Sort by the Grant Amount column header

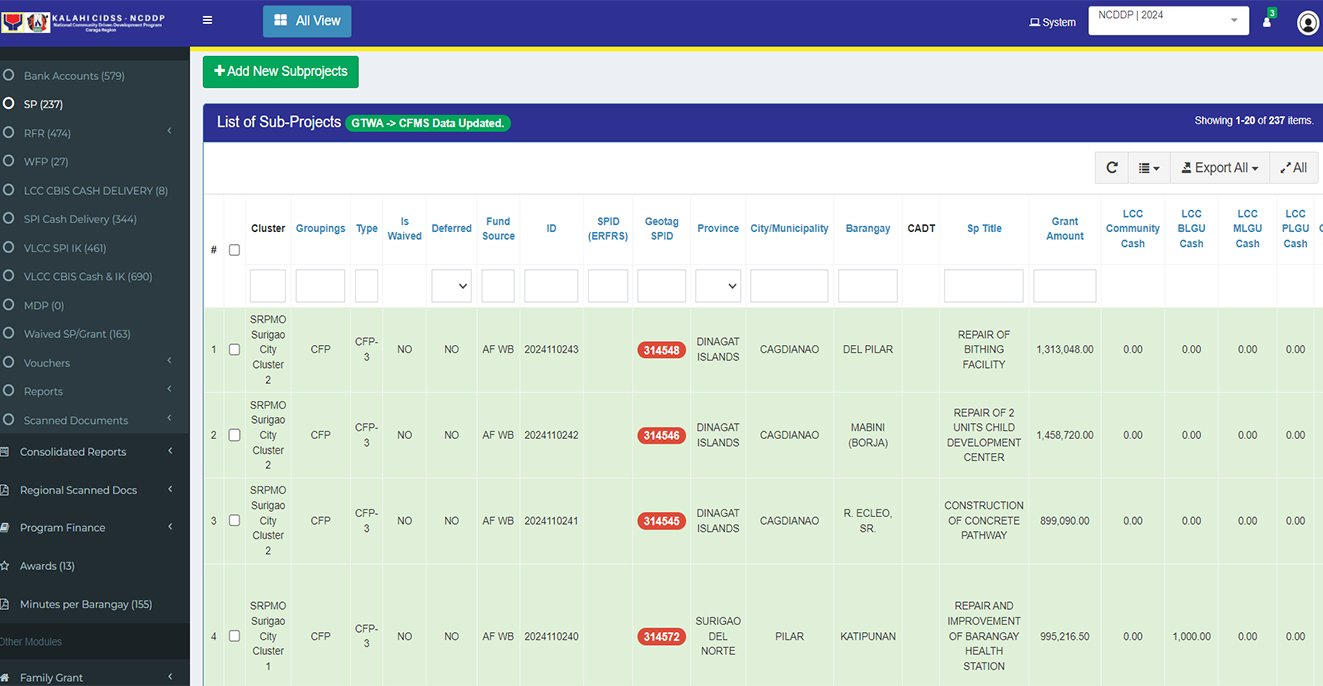pos(1064,228)
